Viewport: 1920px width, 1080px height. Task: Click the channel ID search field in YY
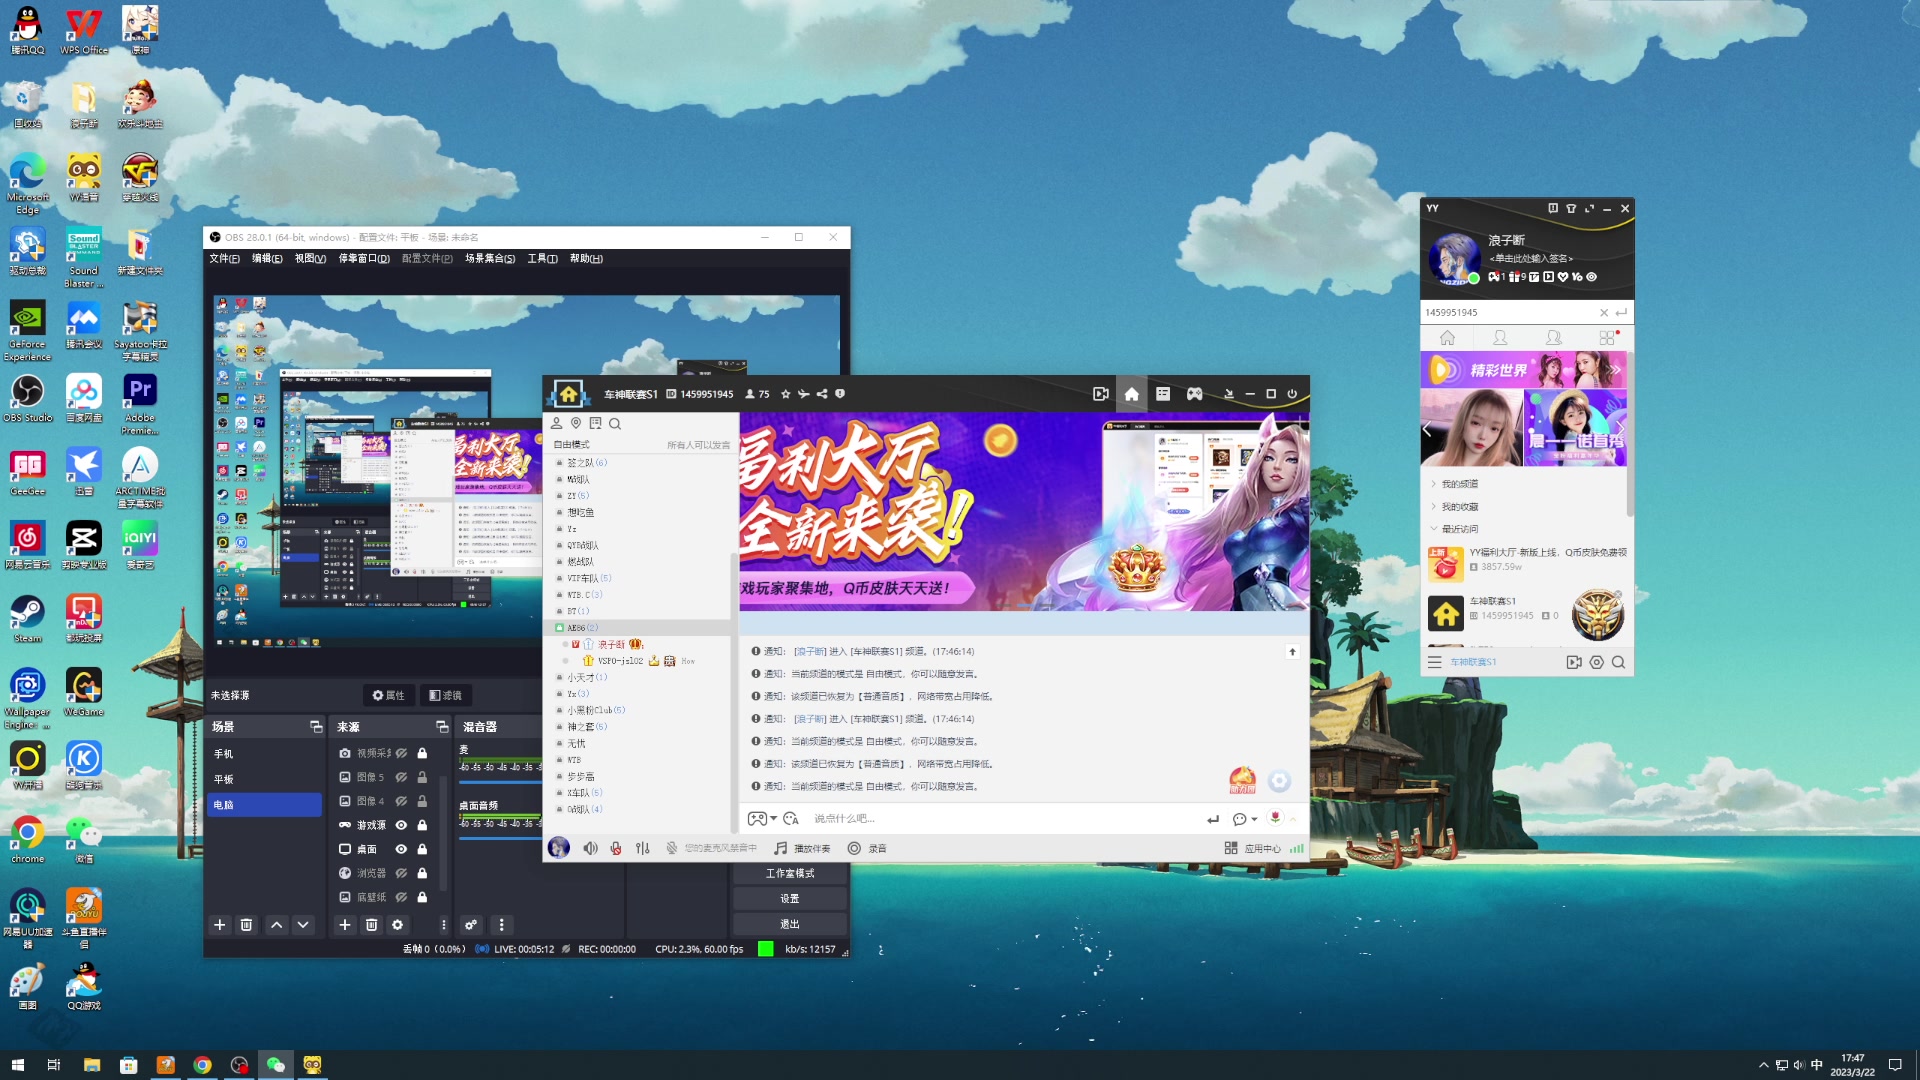click(x=1510, y=312)
